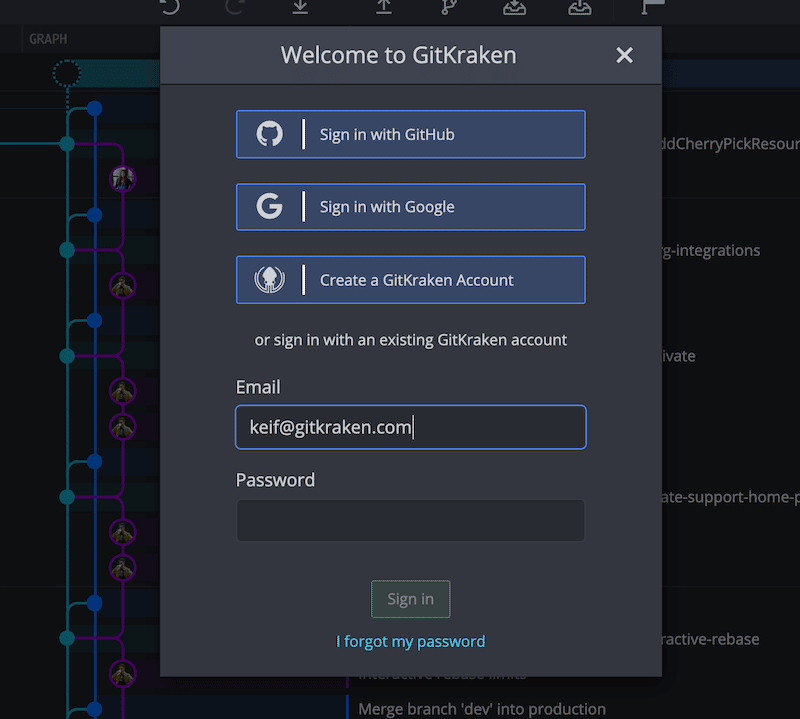This screenshot has width=800, height=719.
Task: Focus the Email input field
Action: (x=410, y=427)
